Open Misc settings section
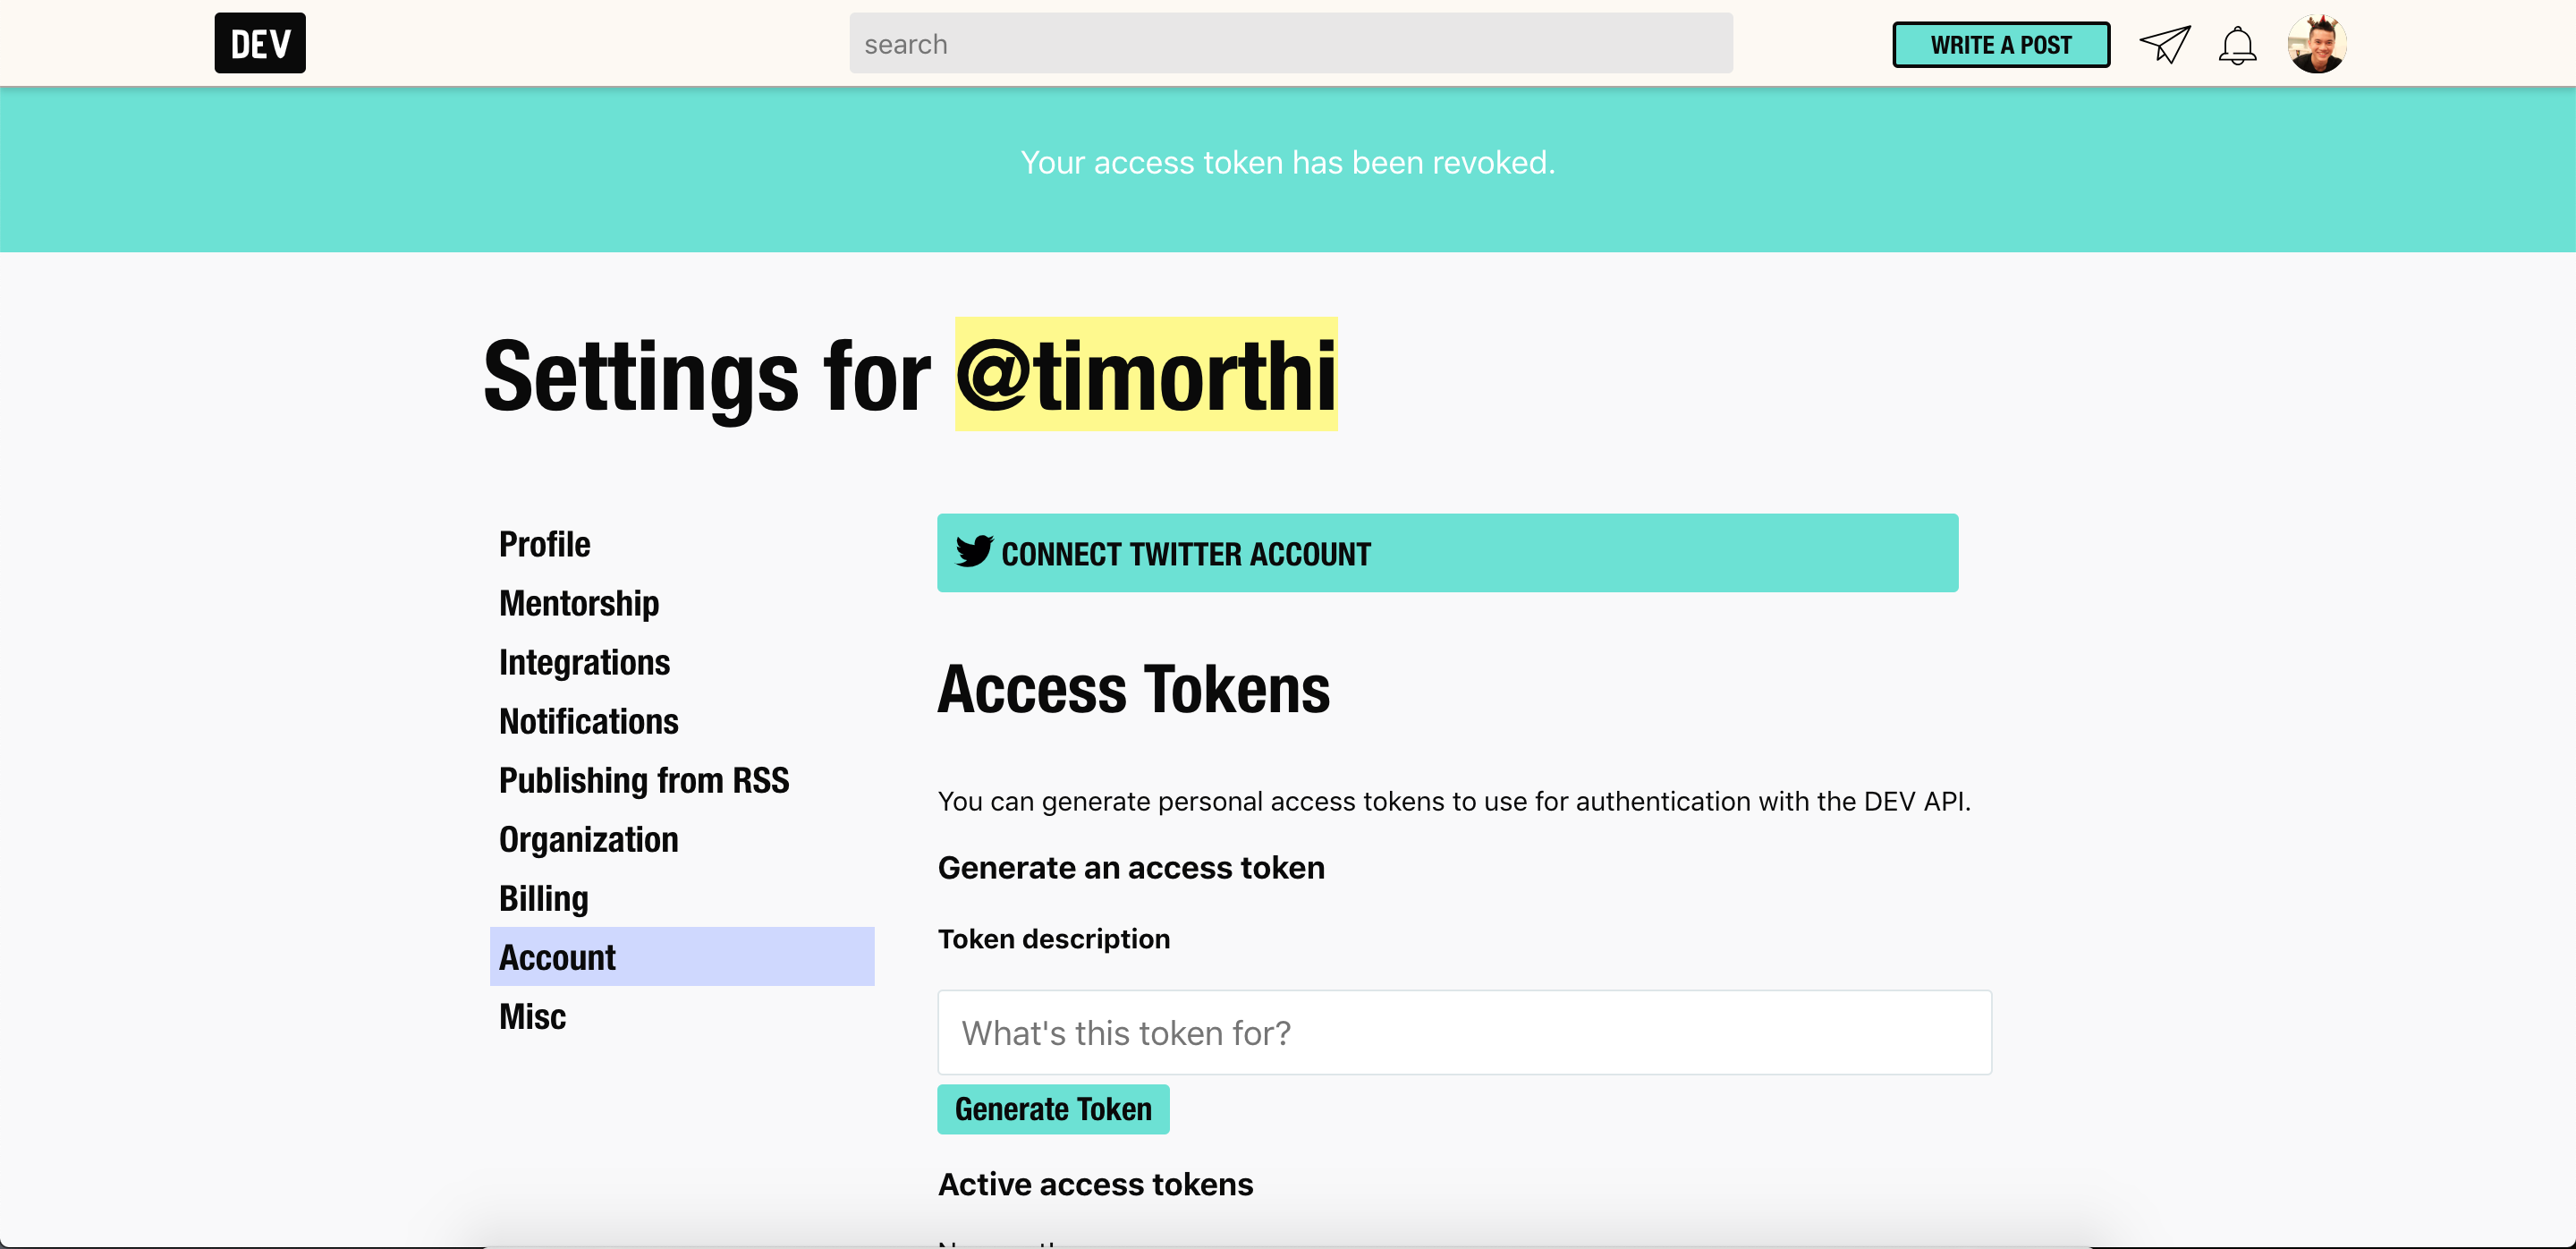Screen dimensions: 2576x1249 pyautogui.click(x=532, y=1016)
